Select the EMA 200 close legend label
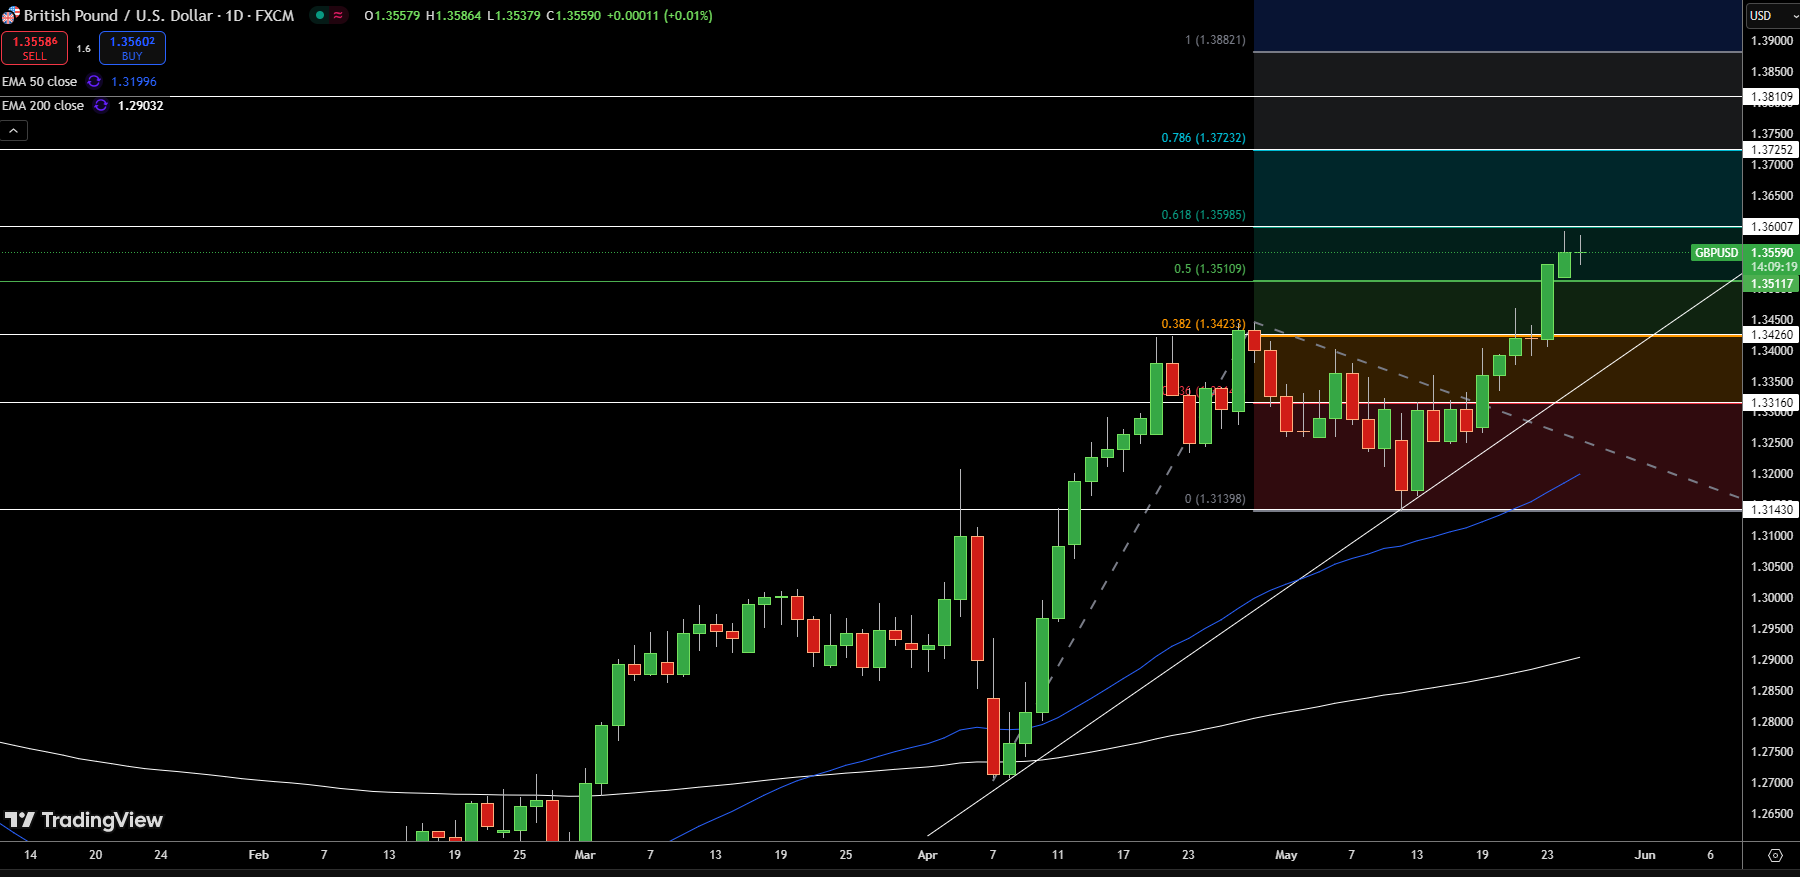The image size is (1800, 877). tap(43, 106)
